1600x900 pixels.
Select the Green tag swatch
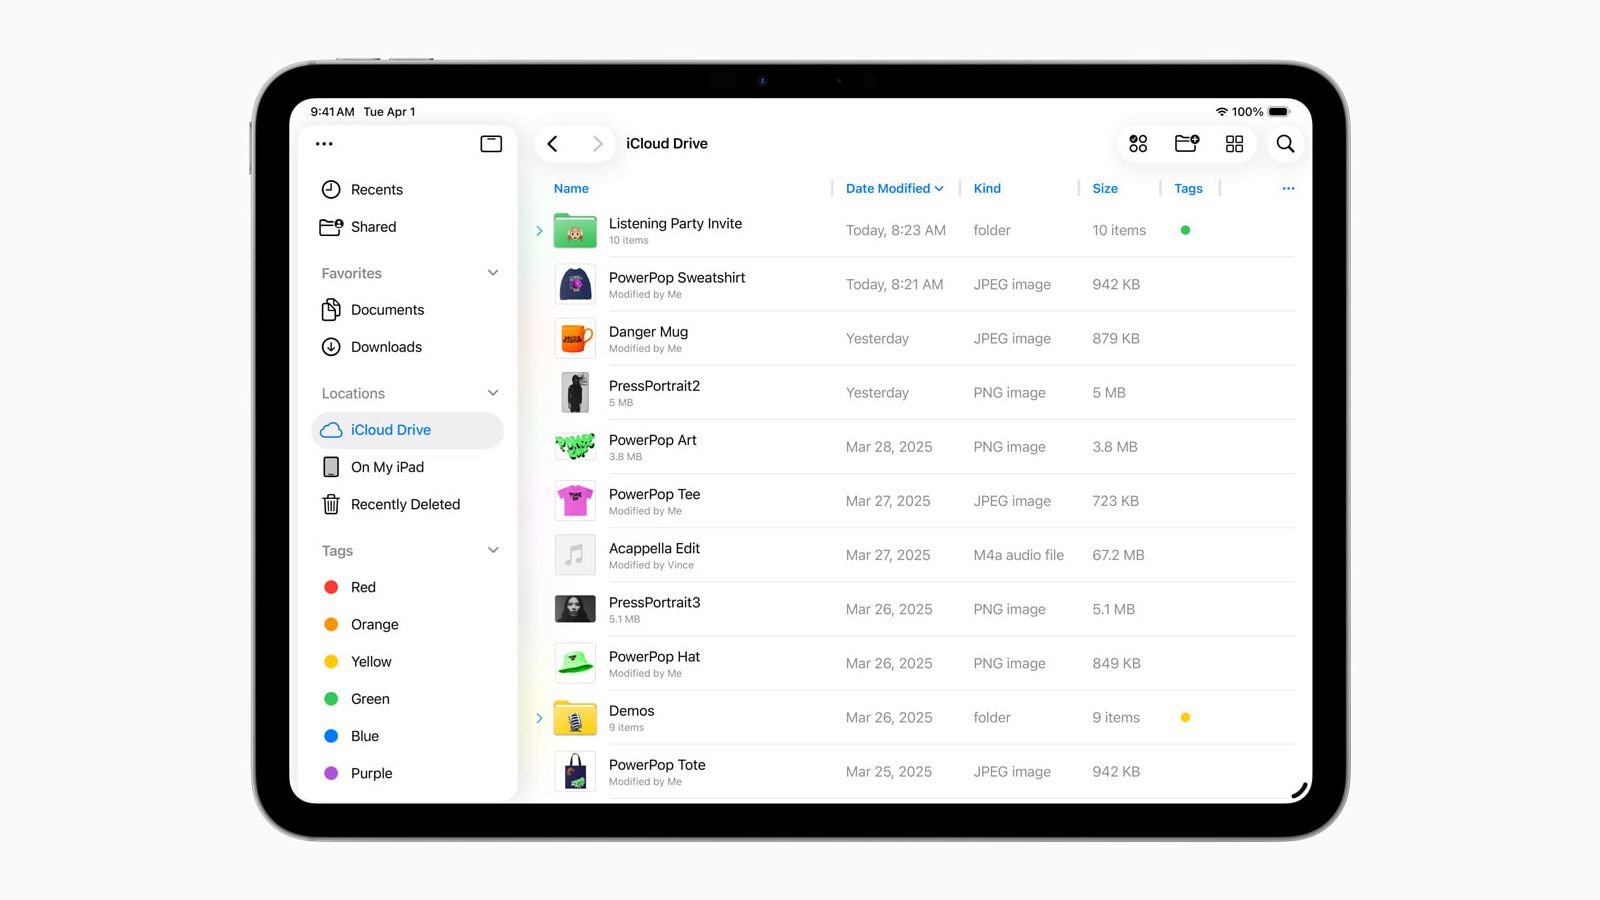tap(330, 698)
